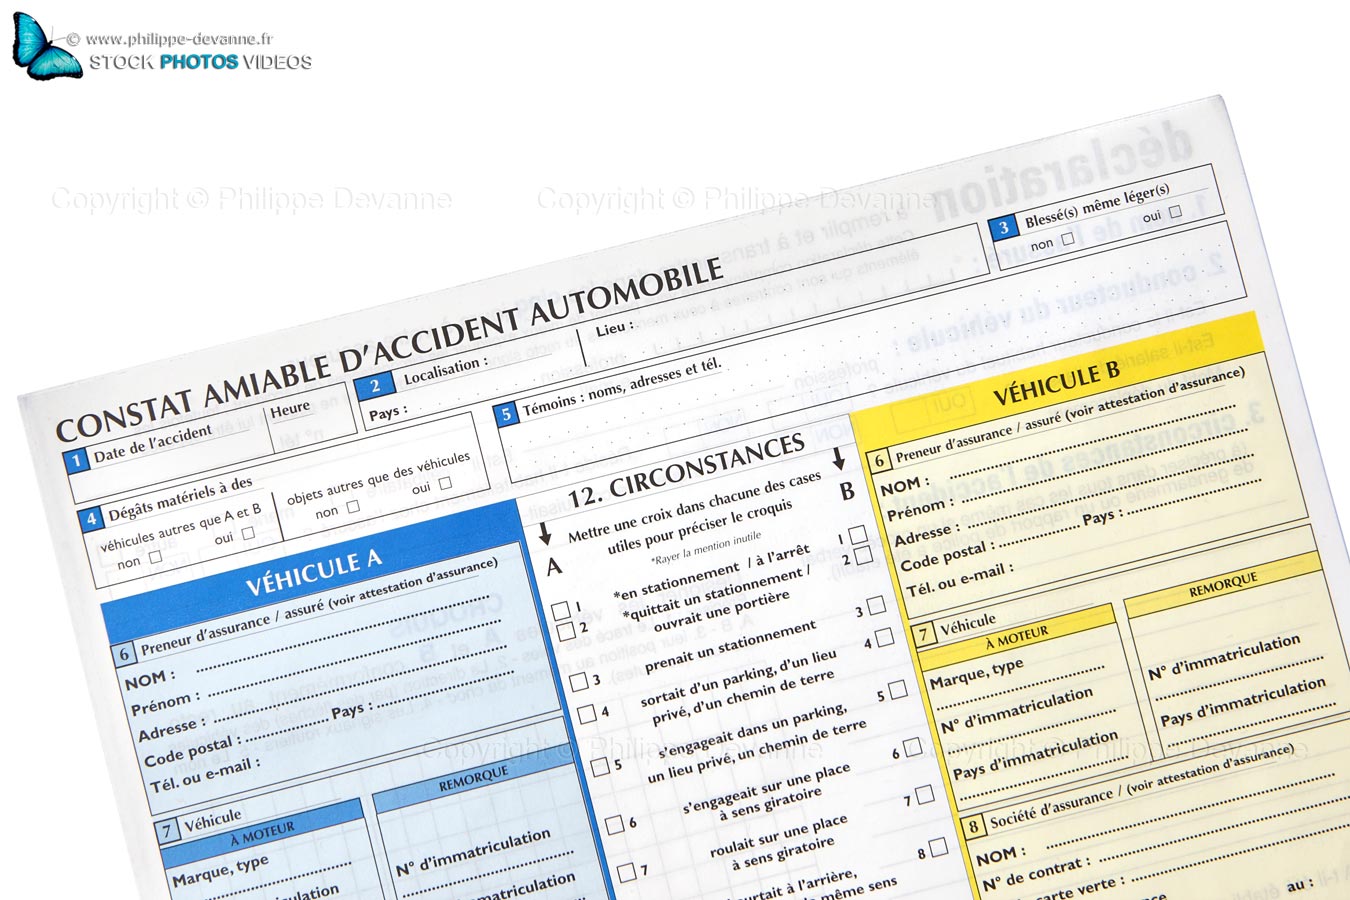Tick 'non' for véhicules autres que A et B
This screenshot has height=900, width=1350.
[x=155, y=557]
